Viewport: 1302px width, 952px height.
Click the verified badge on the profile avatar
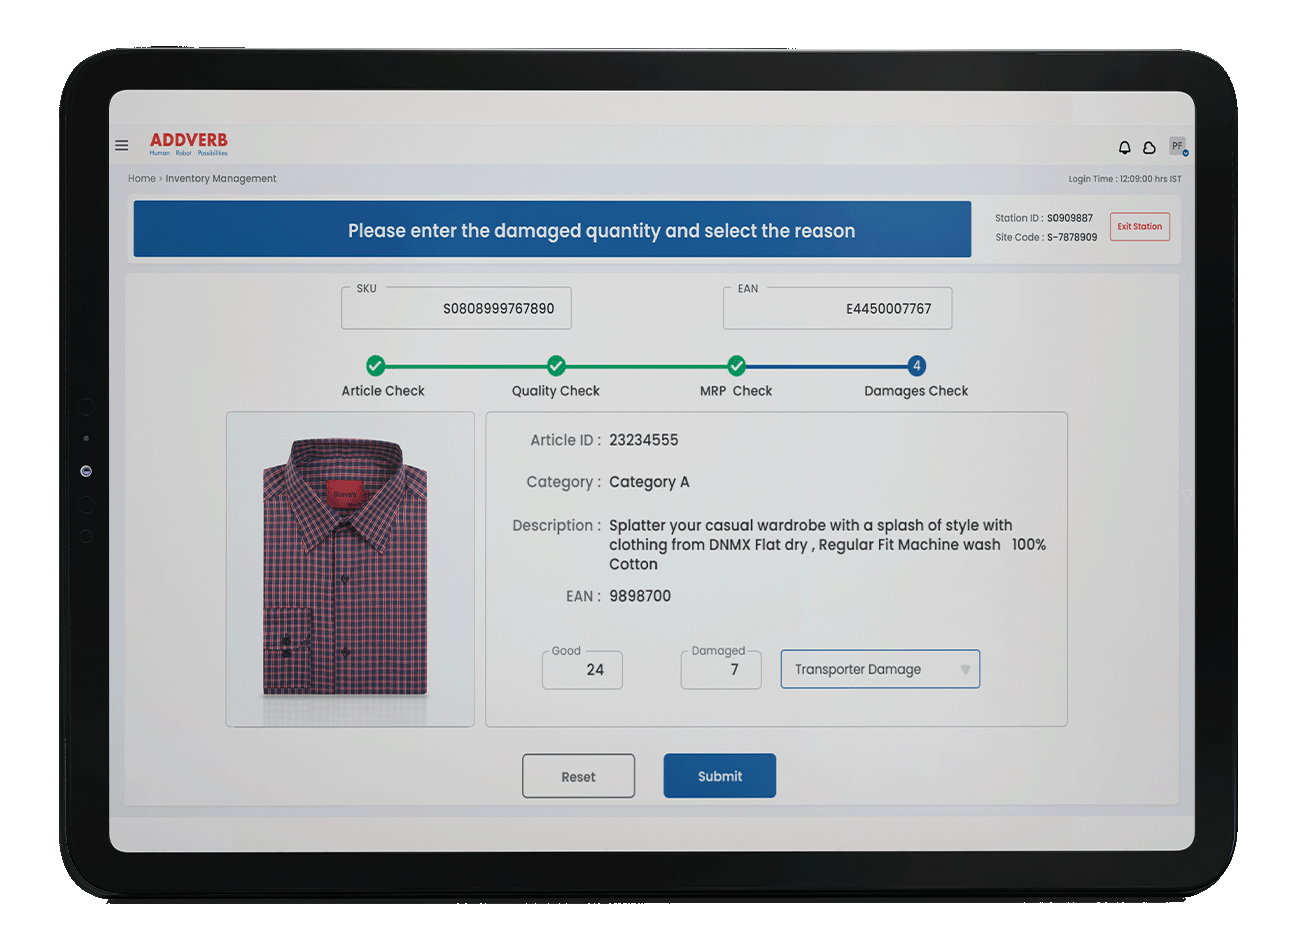[1184, 152]
